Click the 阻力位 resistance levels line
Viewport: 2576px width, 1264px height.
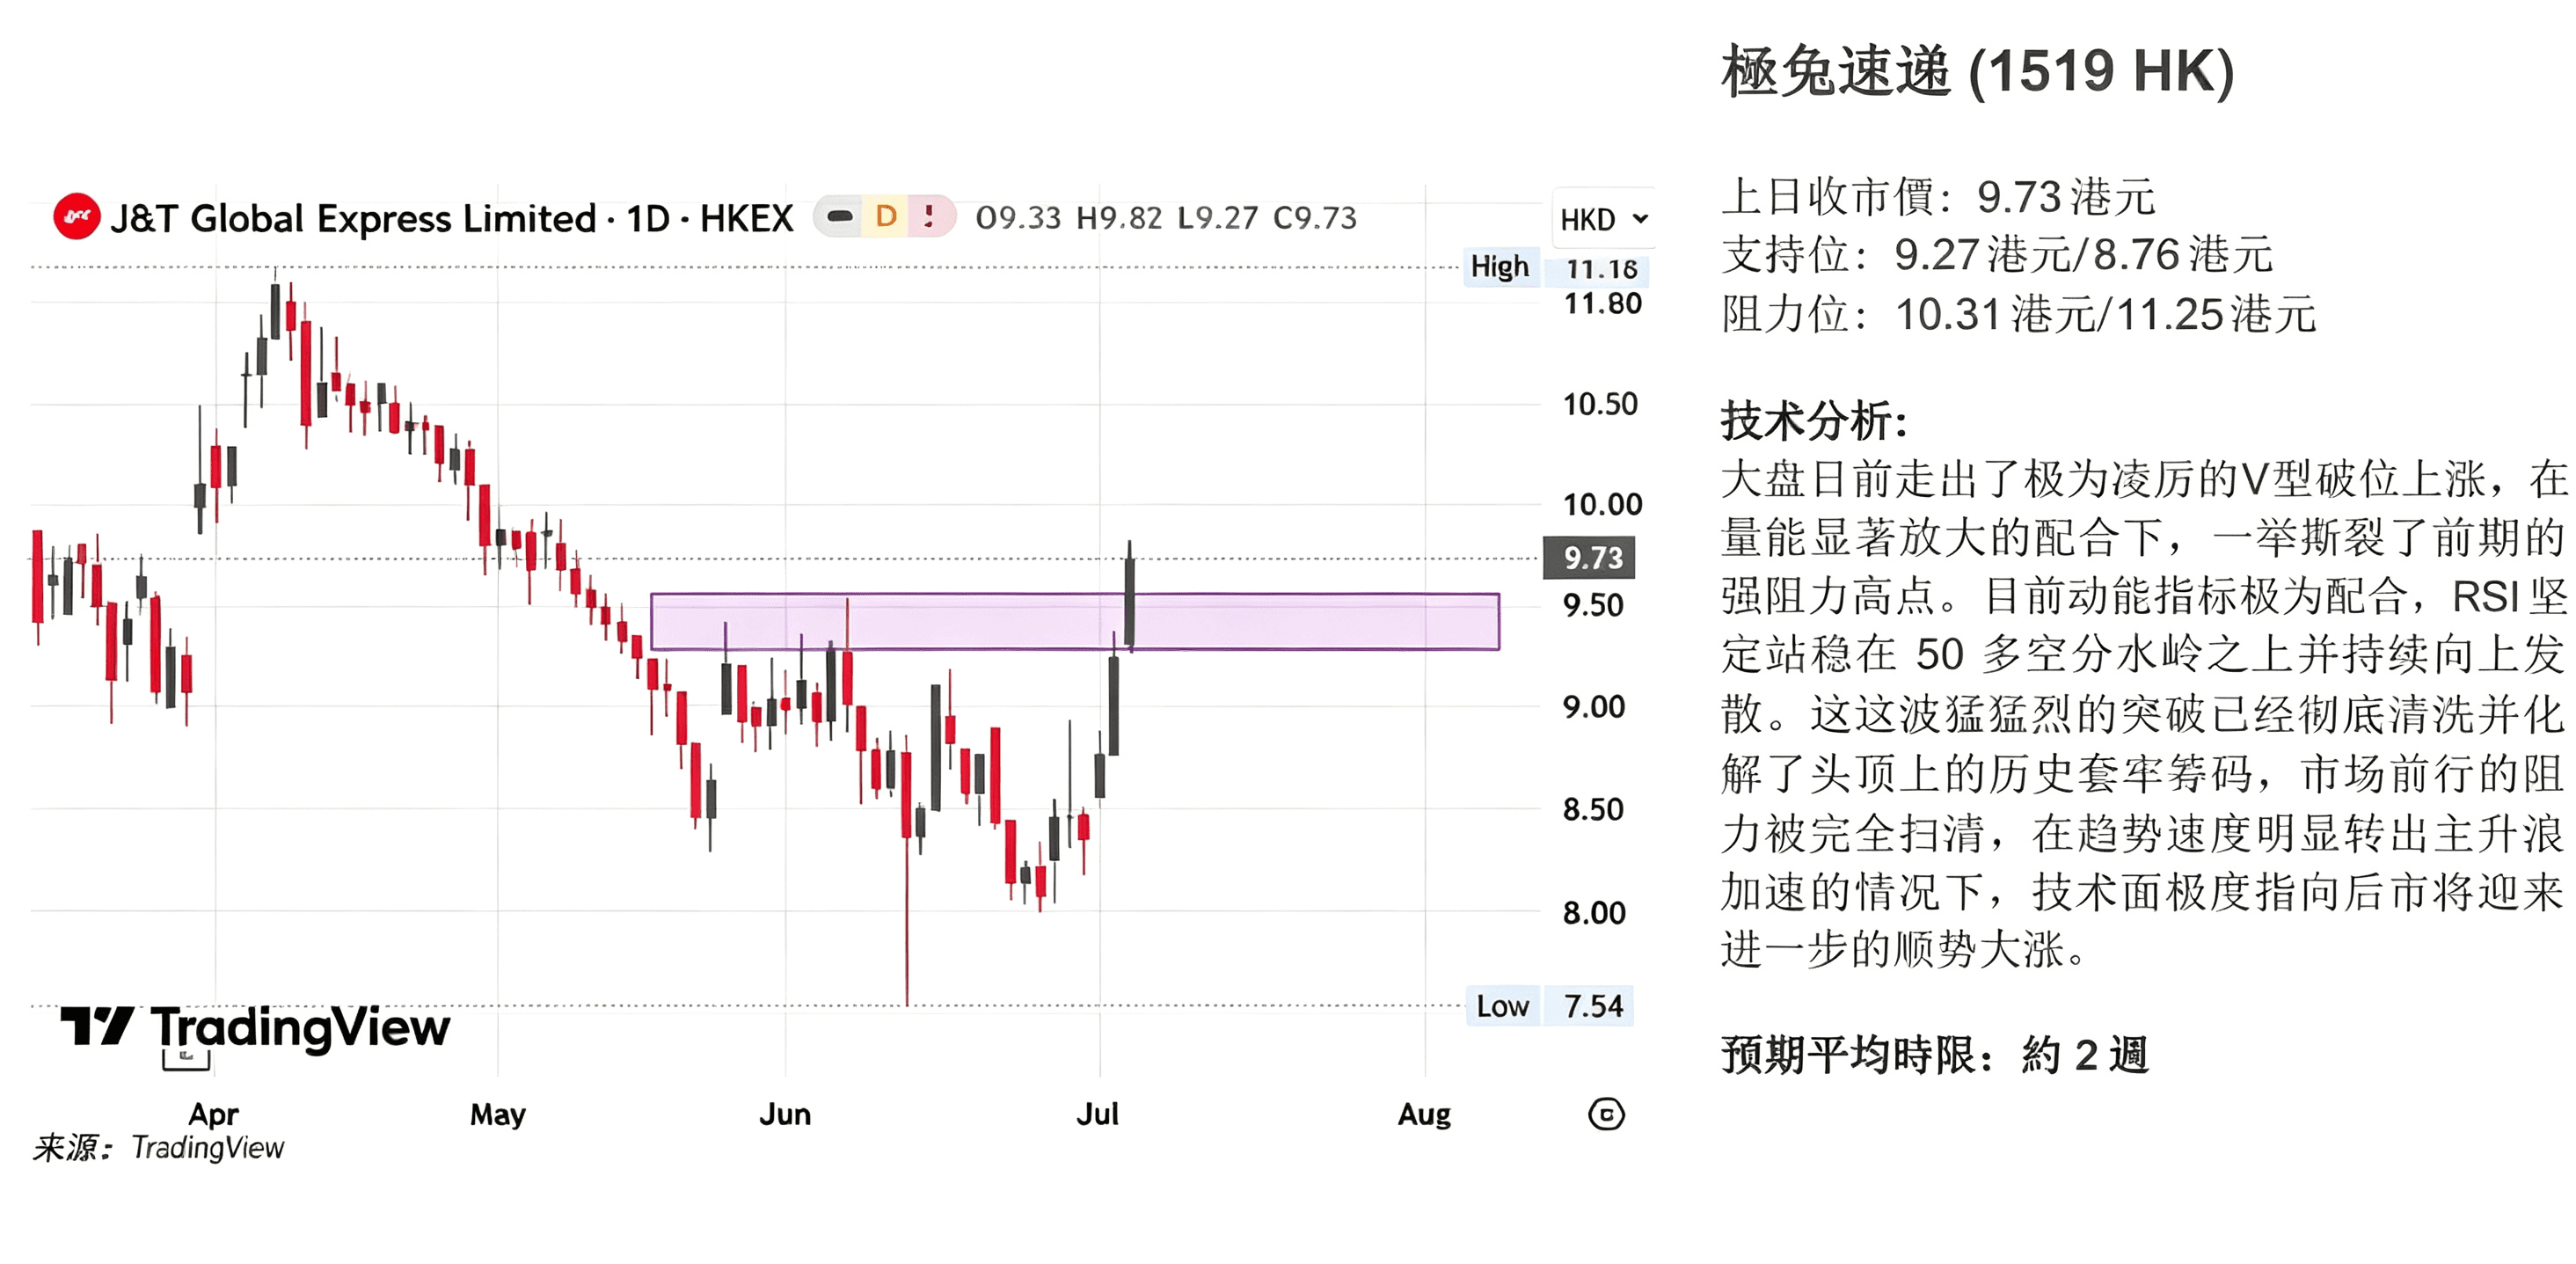[x=2018, y=314]
